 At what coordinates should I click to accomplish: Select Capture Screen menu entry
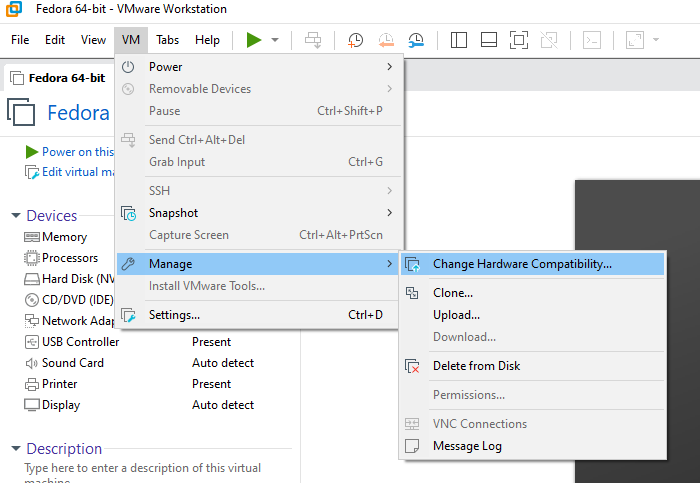259,235
